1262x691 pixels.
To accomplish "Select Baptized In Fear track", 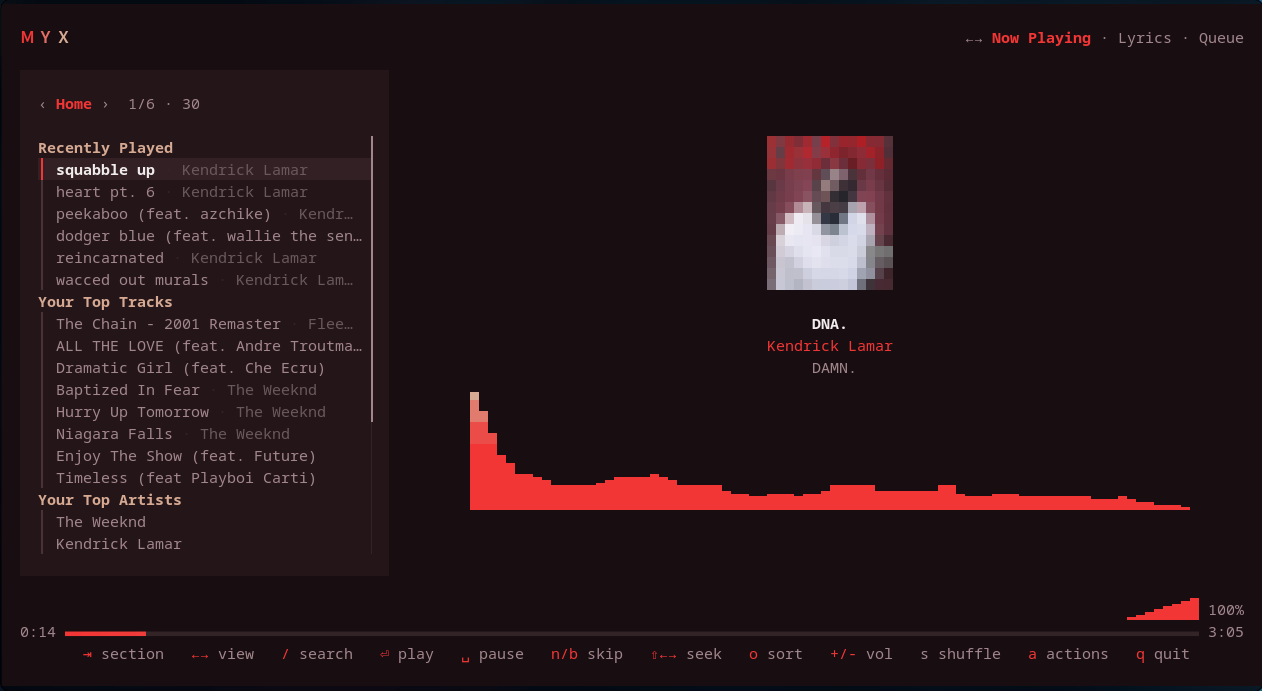I will click(206, 390).
